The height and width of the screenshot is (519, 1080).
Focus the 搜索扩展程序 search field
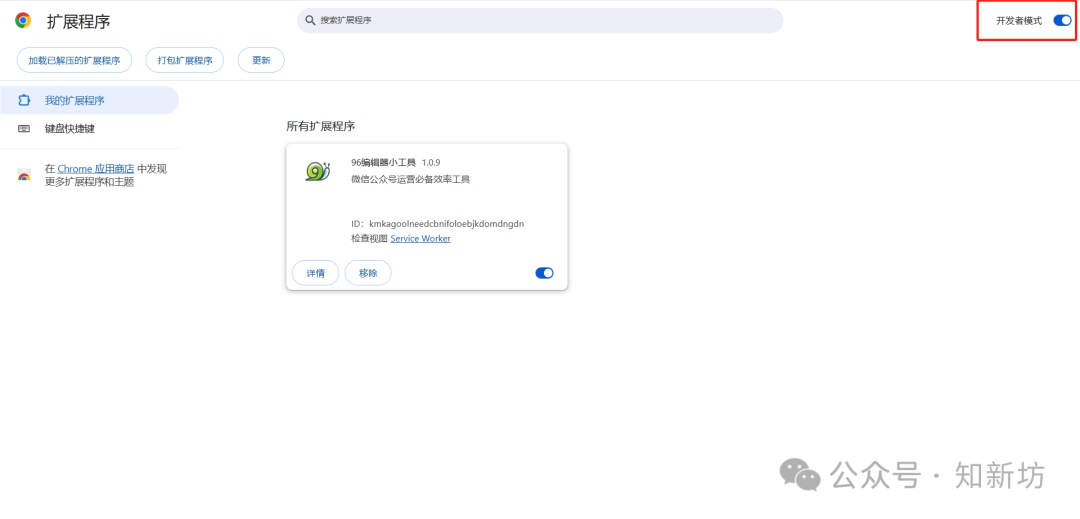540,21
